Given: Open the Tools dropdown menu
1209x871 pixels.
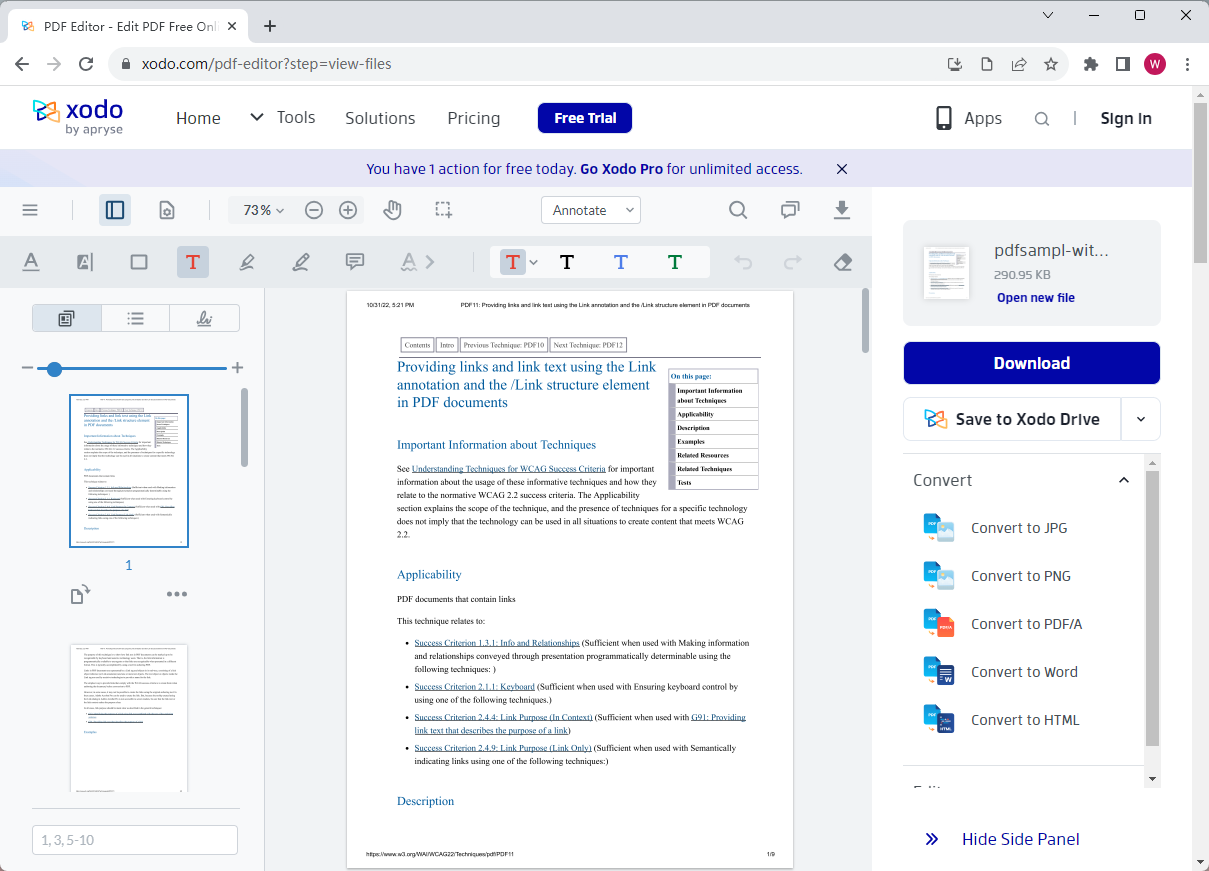Looking at the screenshot, I should coord(282,117).
